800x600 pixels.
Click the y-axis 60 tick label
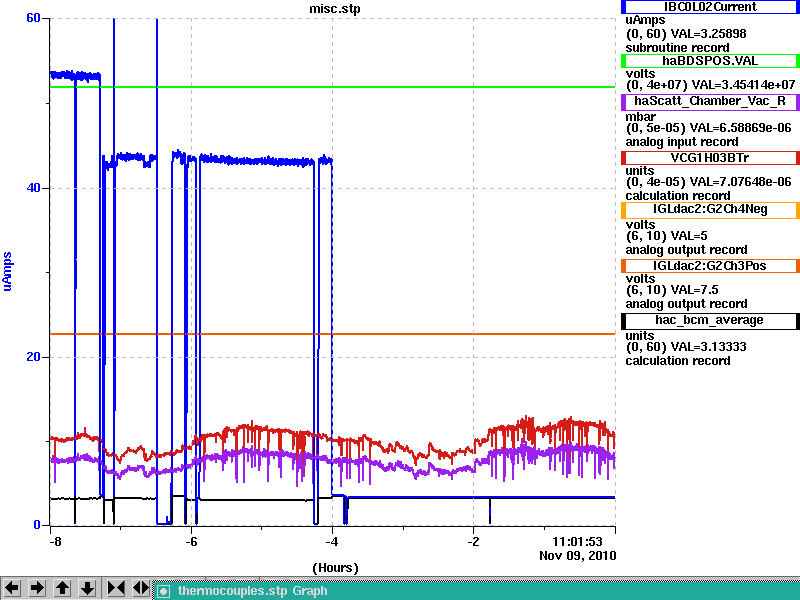(x=33, y=18)
